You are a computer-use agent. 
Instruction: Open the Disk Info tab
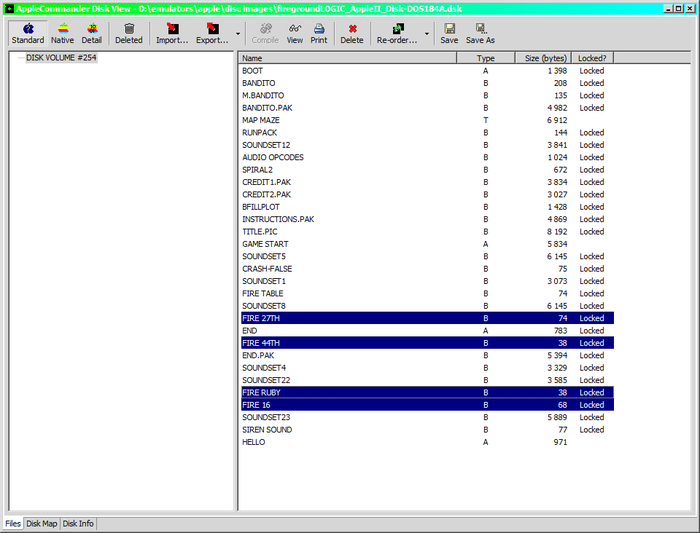click(78, 524)
